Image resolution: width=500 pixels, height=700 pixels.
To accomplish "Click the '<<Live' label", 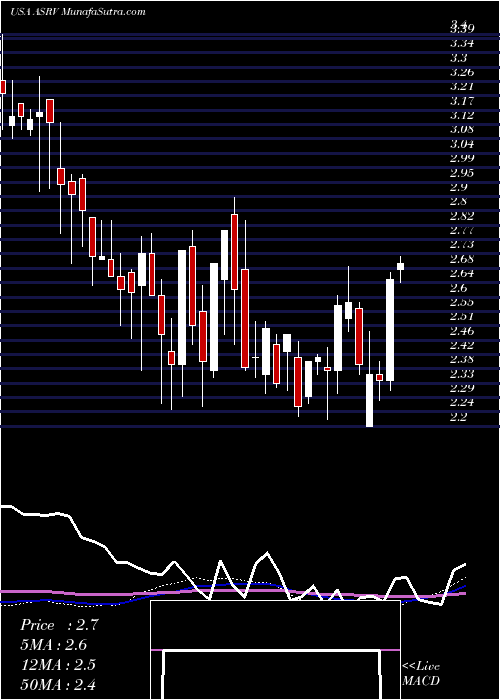I will point(421,667).
